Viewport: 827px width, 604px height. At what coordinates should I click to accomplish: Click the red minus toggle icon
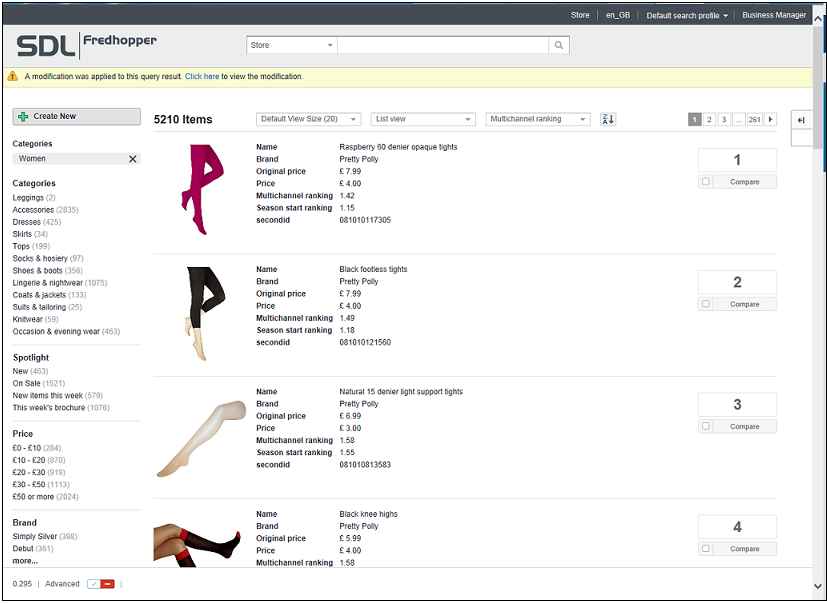click(x=108, y=584)
